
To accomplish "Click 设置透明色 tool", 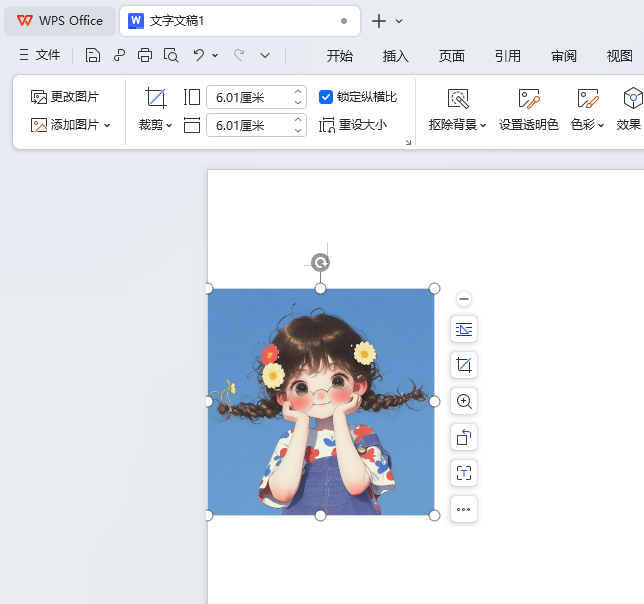I will [529, 110].
